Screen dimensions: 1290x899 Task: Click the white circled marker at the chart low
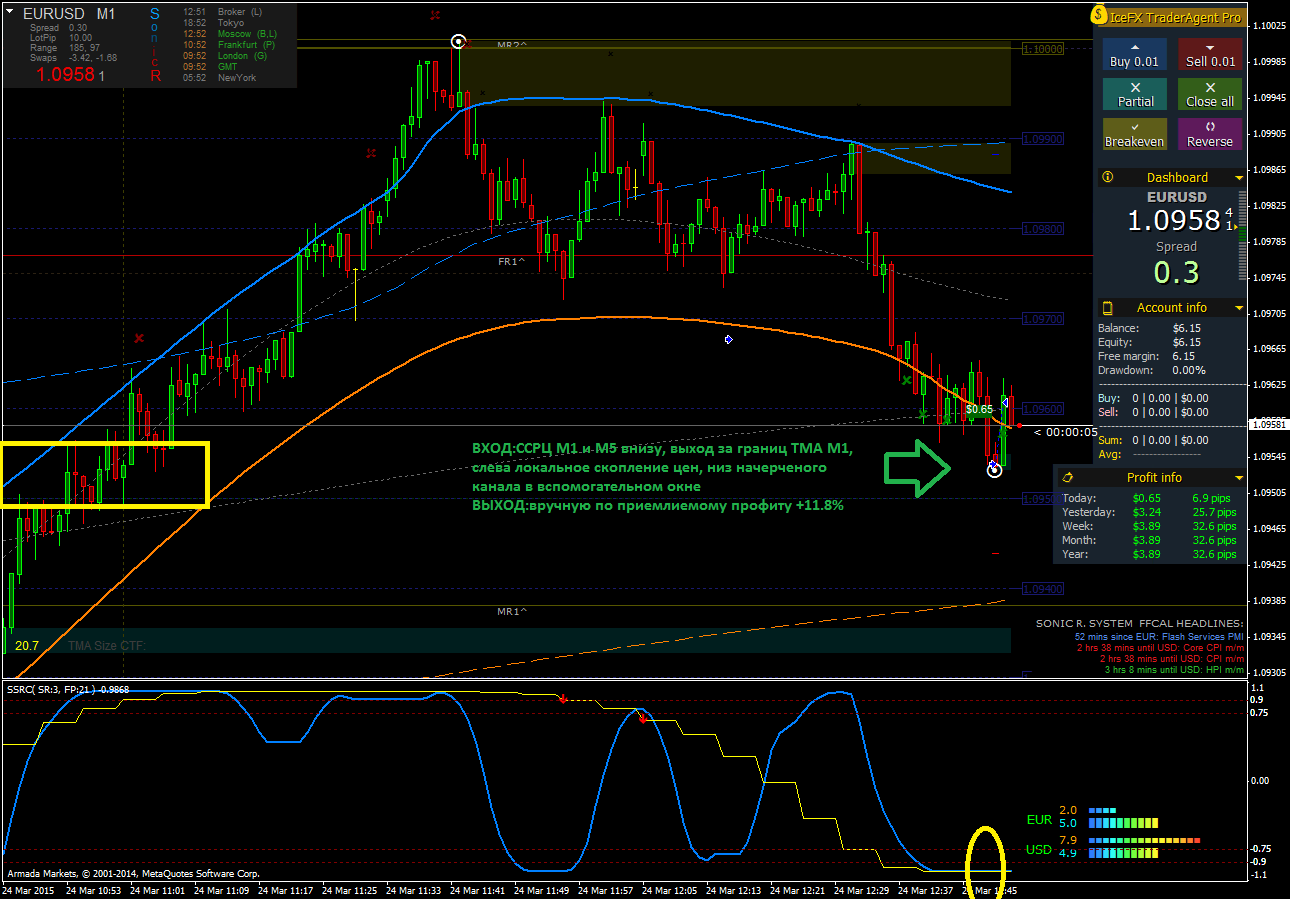point(994,469)
